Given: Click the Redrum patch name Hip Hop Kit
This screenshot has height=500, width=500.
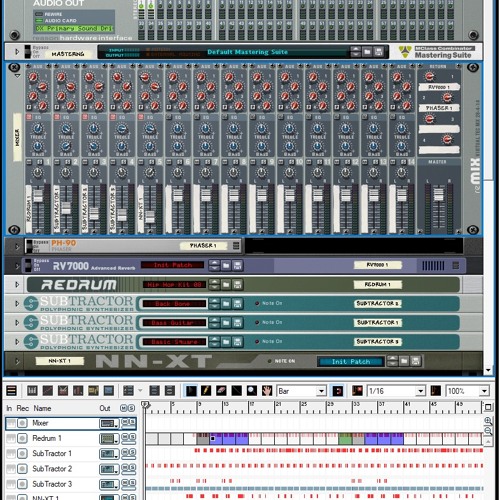Looking at the screenshot, I should pos(174,285).
